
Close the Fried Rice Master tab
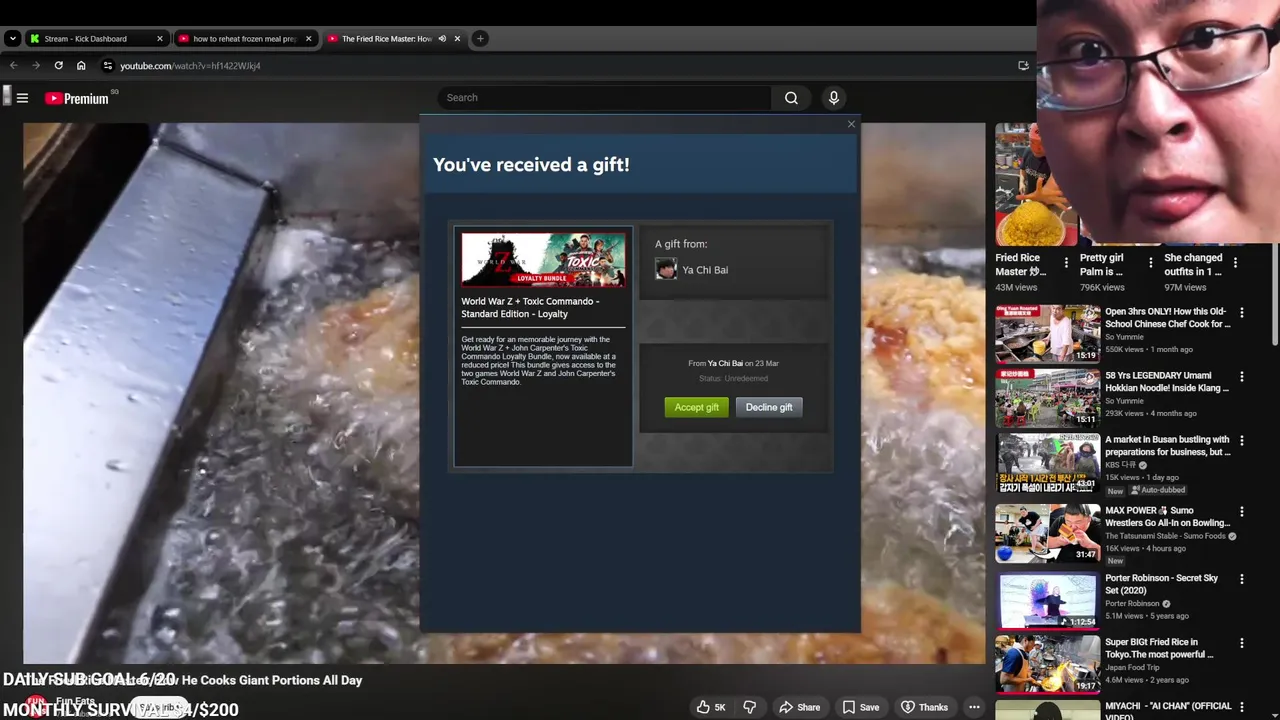[x=457, y=39]
